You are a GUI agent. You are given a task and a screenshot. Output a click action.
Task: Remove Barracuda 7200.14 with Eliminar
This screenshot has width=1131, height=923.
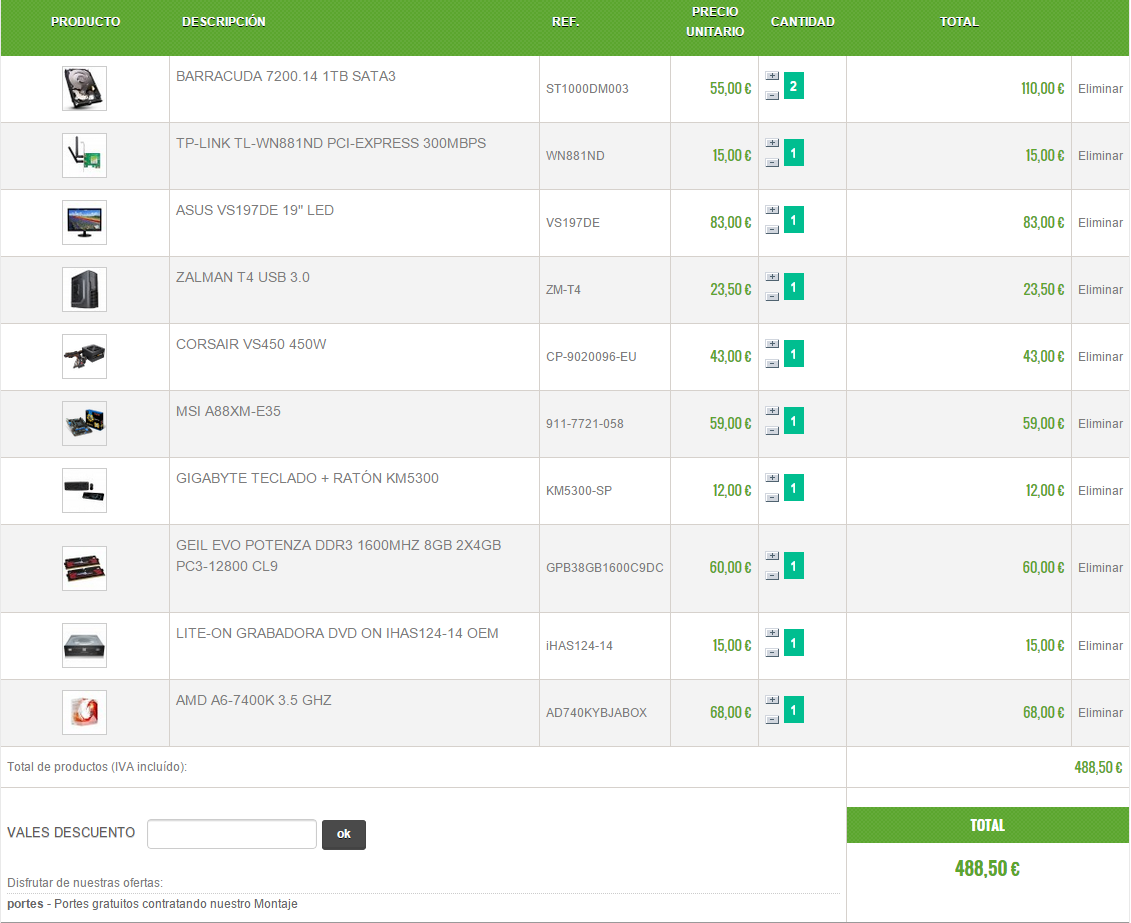1100,89
